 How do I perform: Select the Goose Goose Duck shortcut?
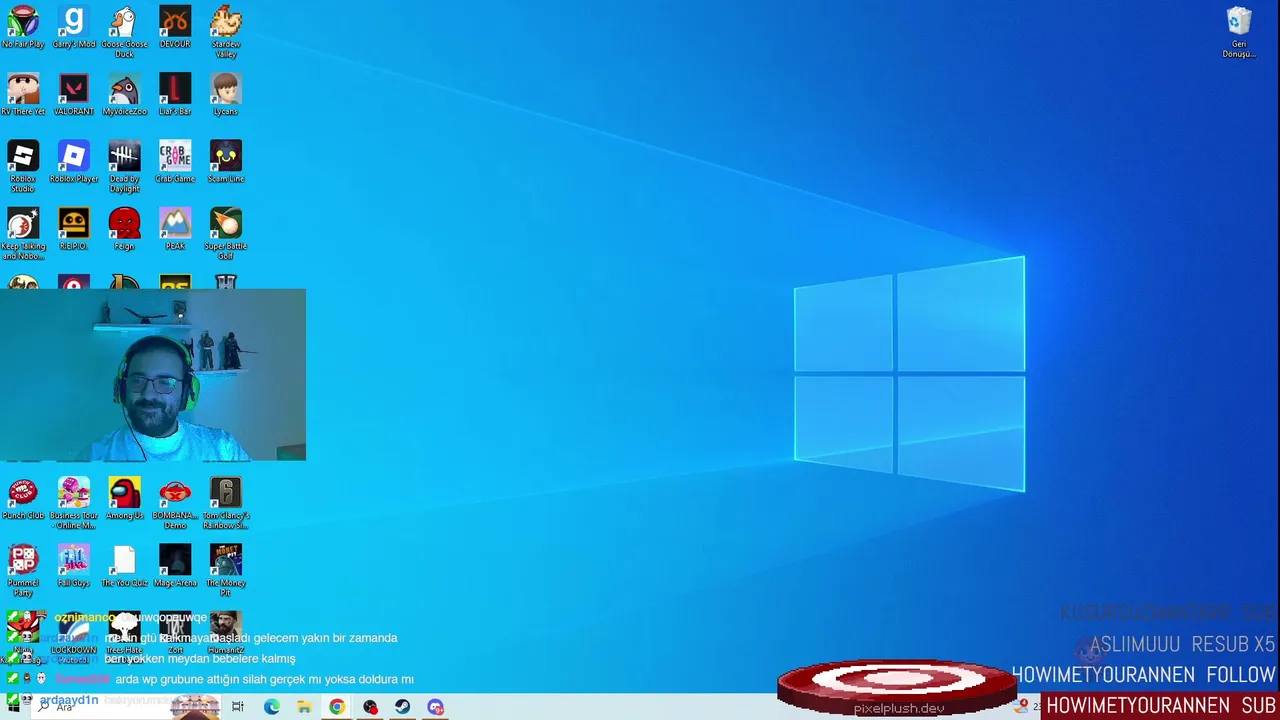[124, 32]
